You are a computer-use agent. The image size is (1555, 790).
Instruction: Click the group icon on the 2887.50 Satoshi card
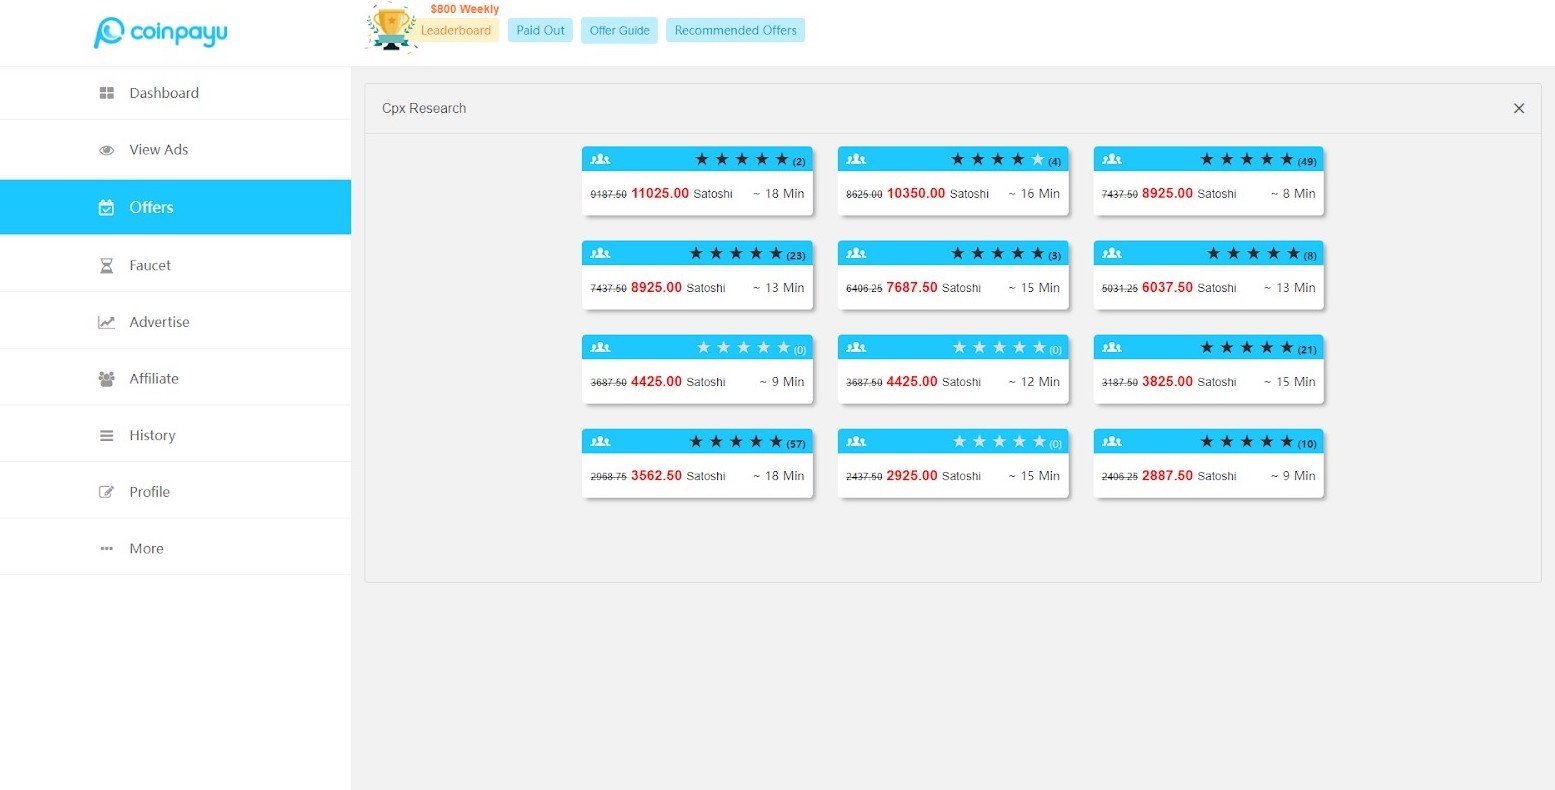tap(1112, 441)
